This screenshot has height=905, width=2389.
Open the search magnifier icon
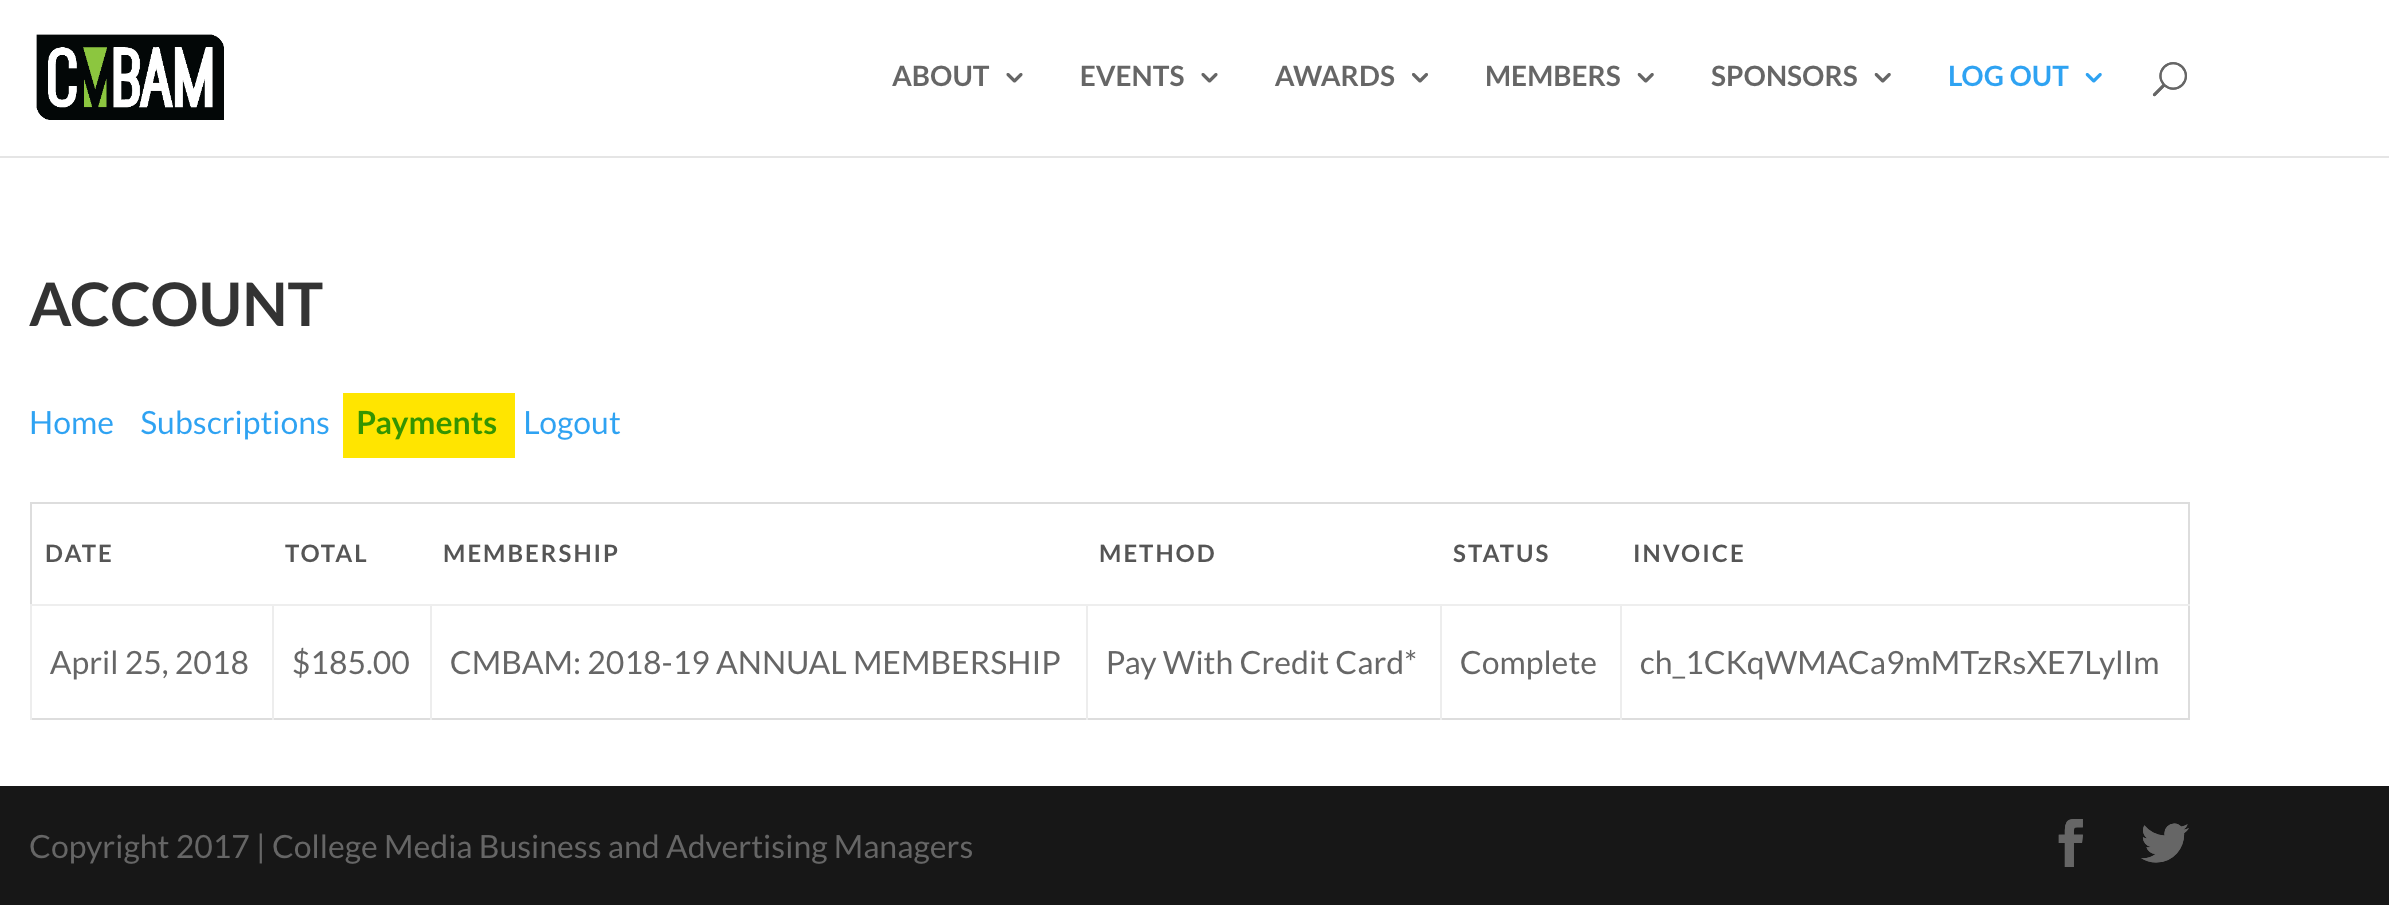pyautogui.click(x=2169, y=78)
